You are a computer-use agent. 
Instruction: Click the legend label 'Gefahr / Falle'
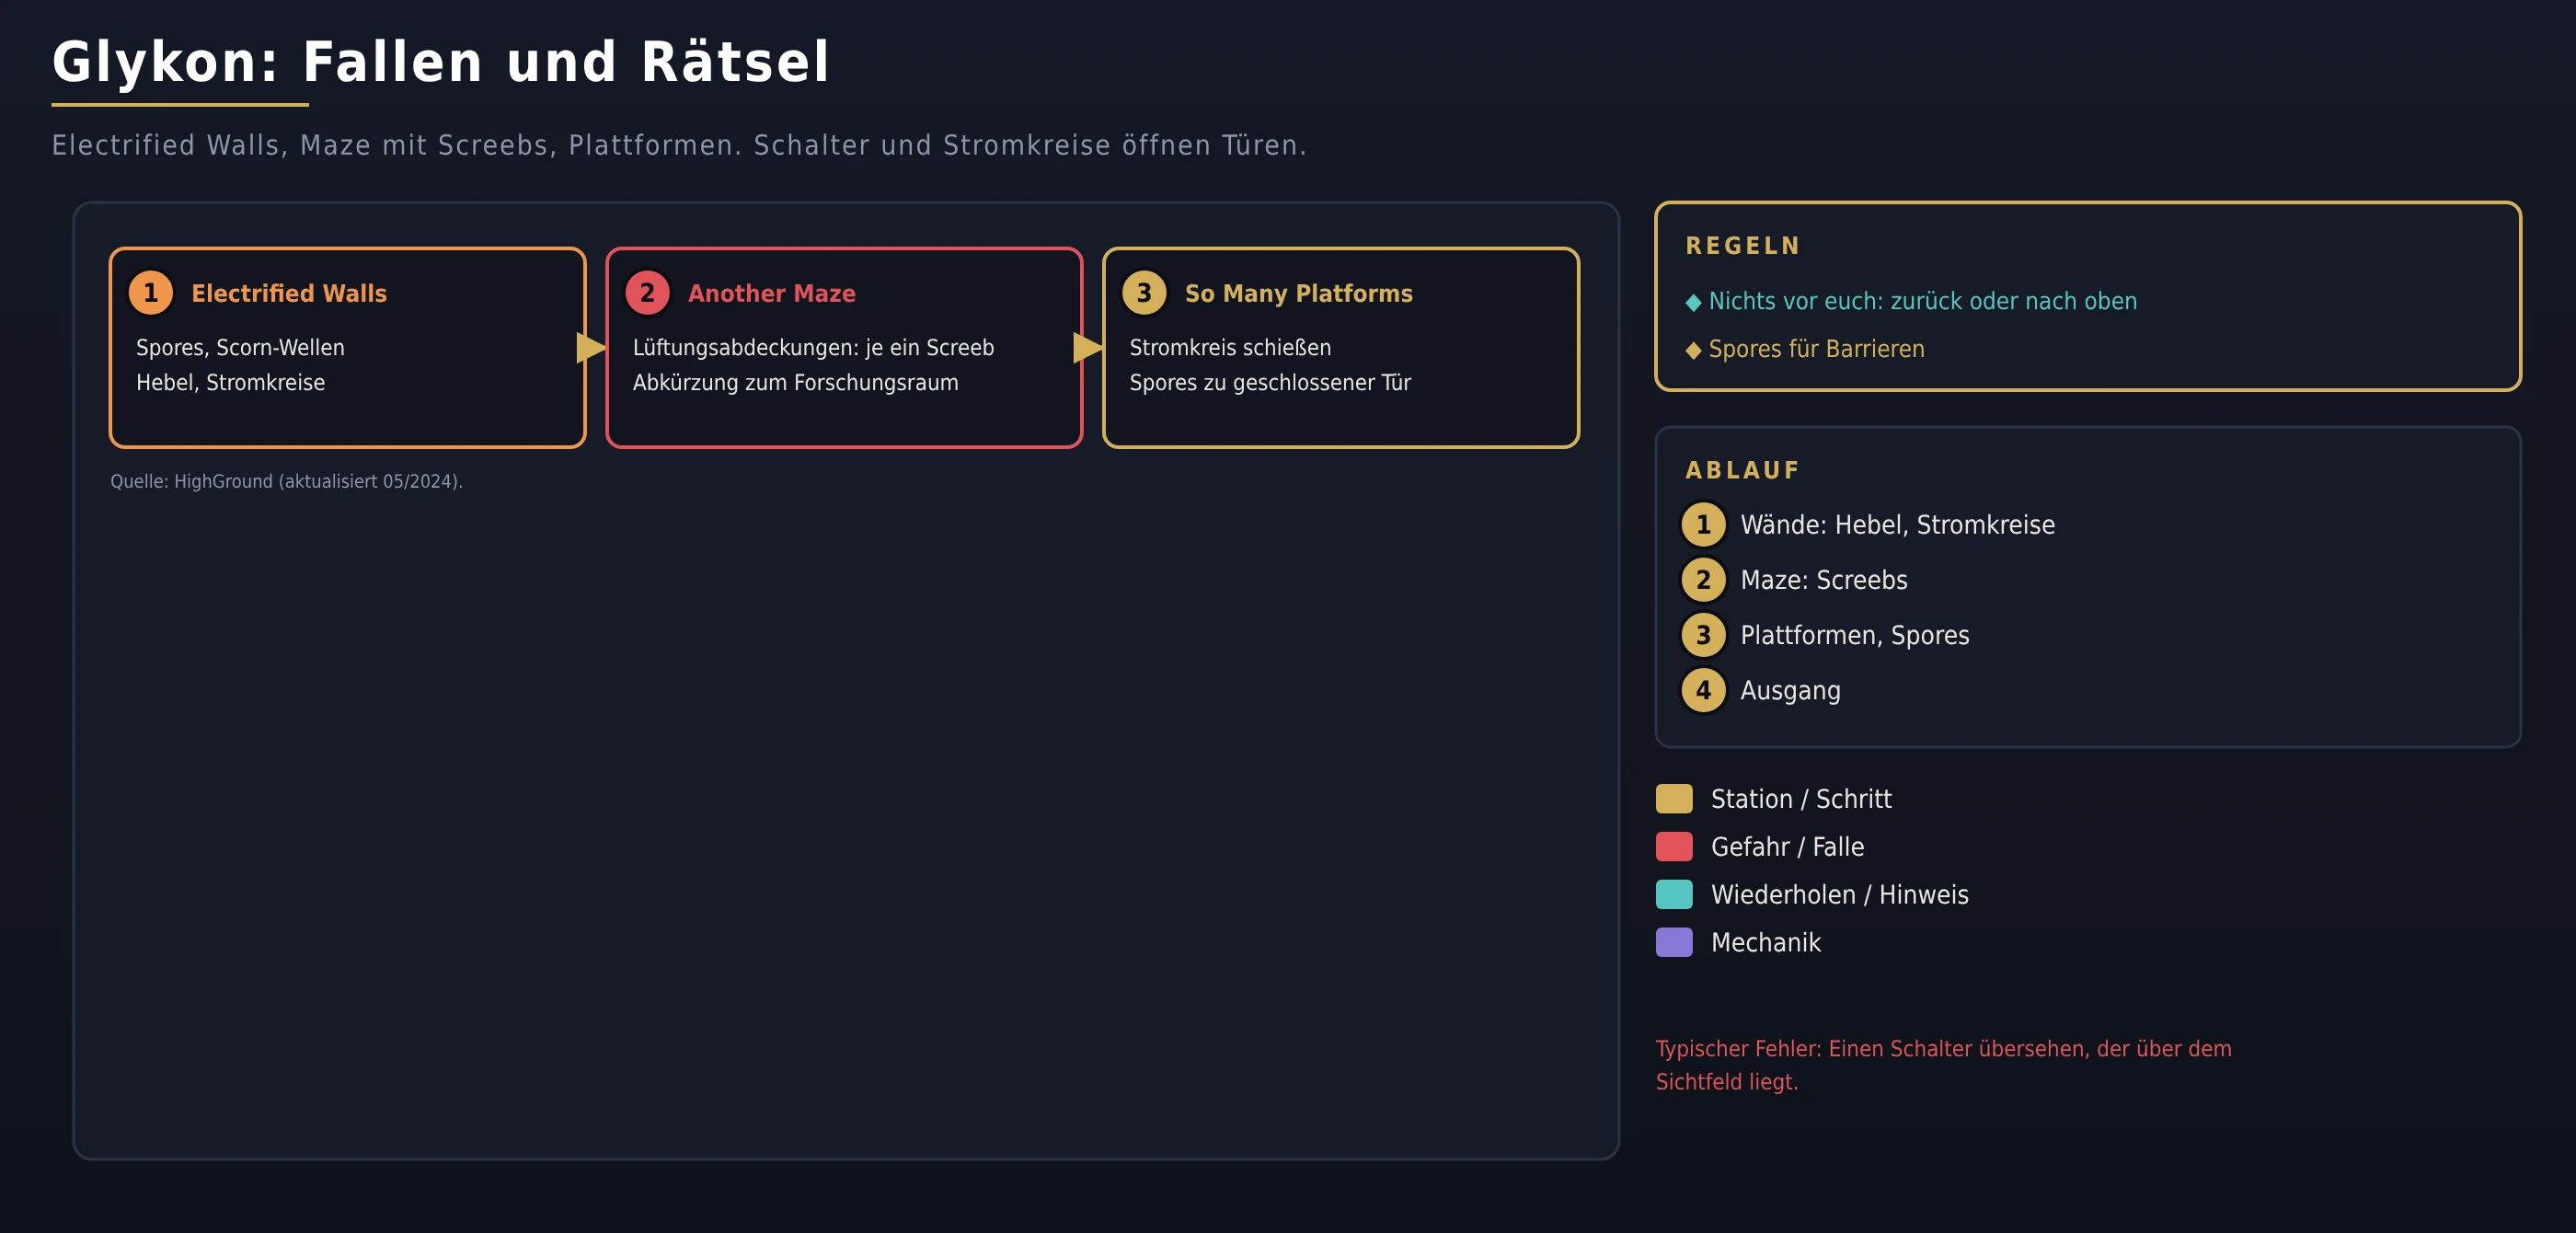click(1787, 847)
